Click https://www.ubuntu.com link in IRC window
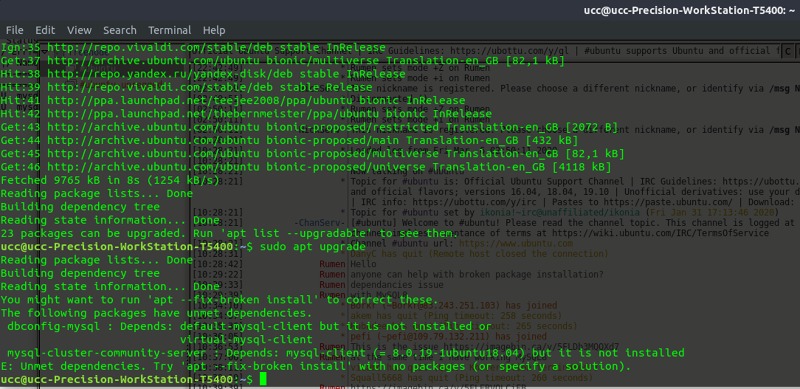This screenshot has height=389, width=800. click(x=516, y=244)
